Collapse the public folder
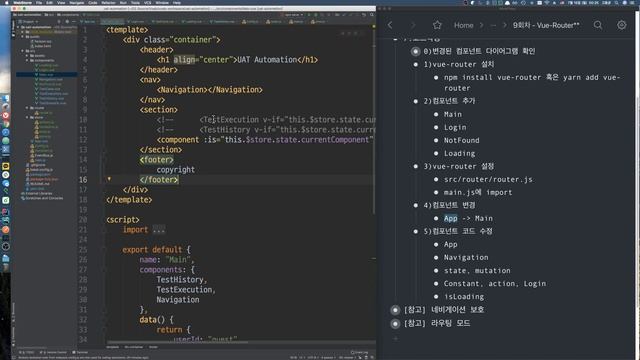Viewport: 640px width, 360px height. click(x=22, y=37)
